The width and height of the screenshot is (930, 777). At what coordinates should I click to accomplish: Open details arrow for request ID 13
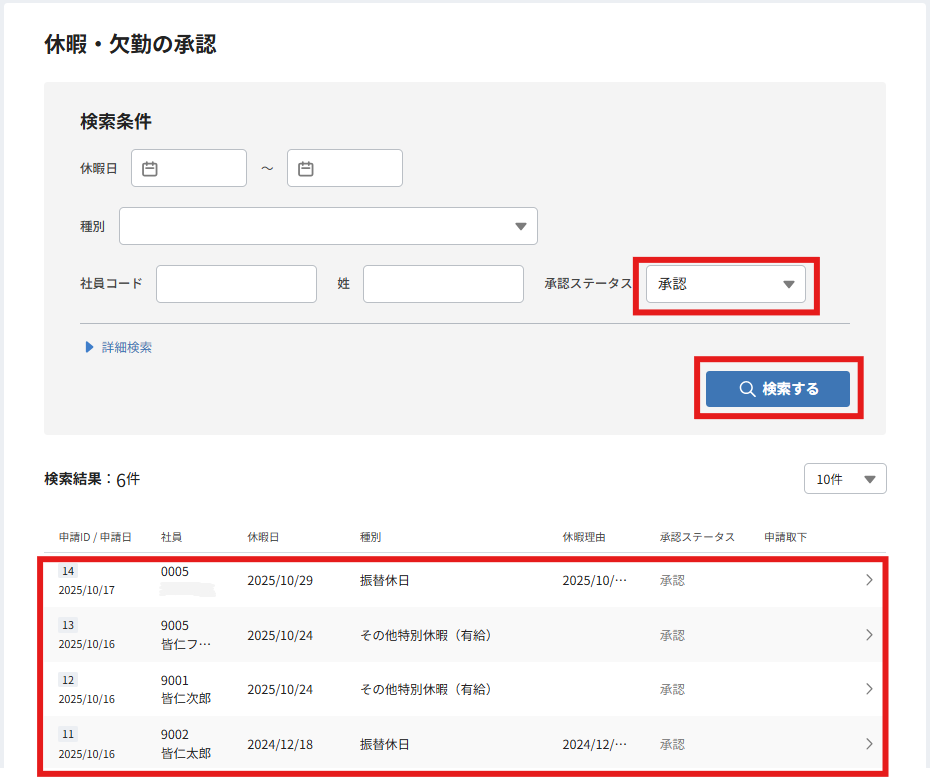868,635
